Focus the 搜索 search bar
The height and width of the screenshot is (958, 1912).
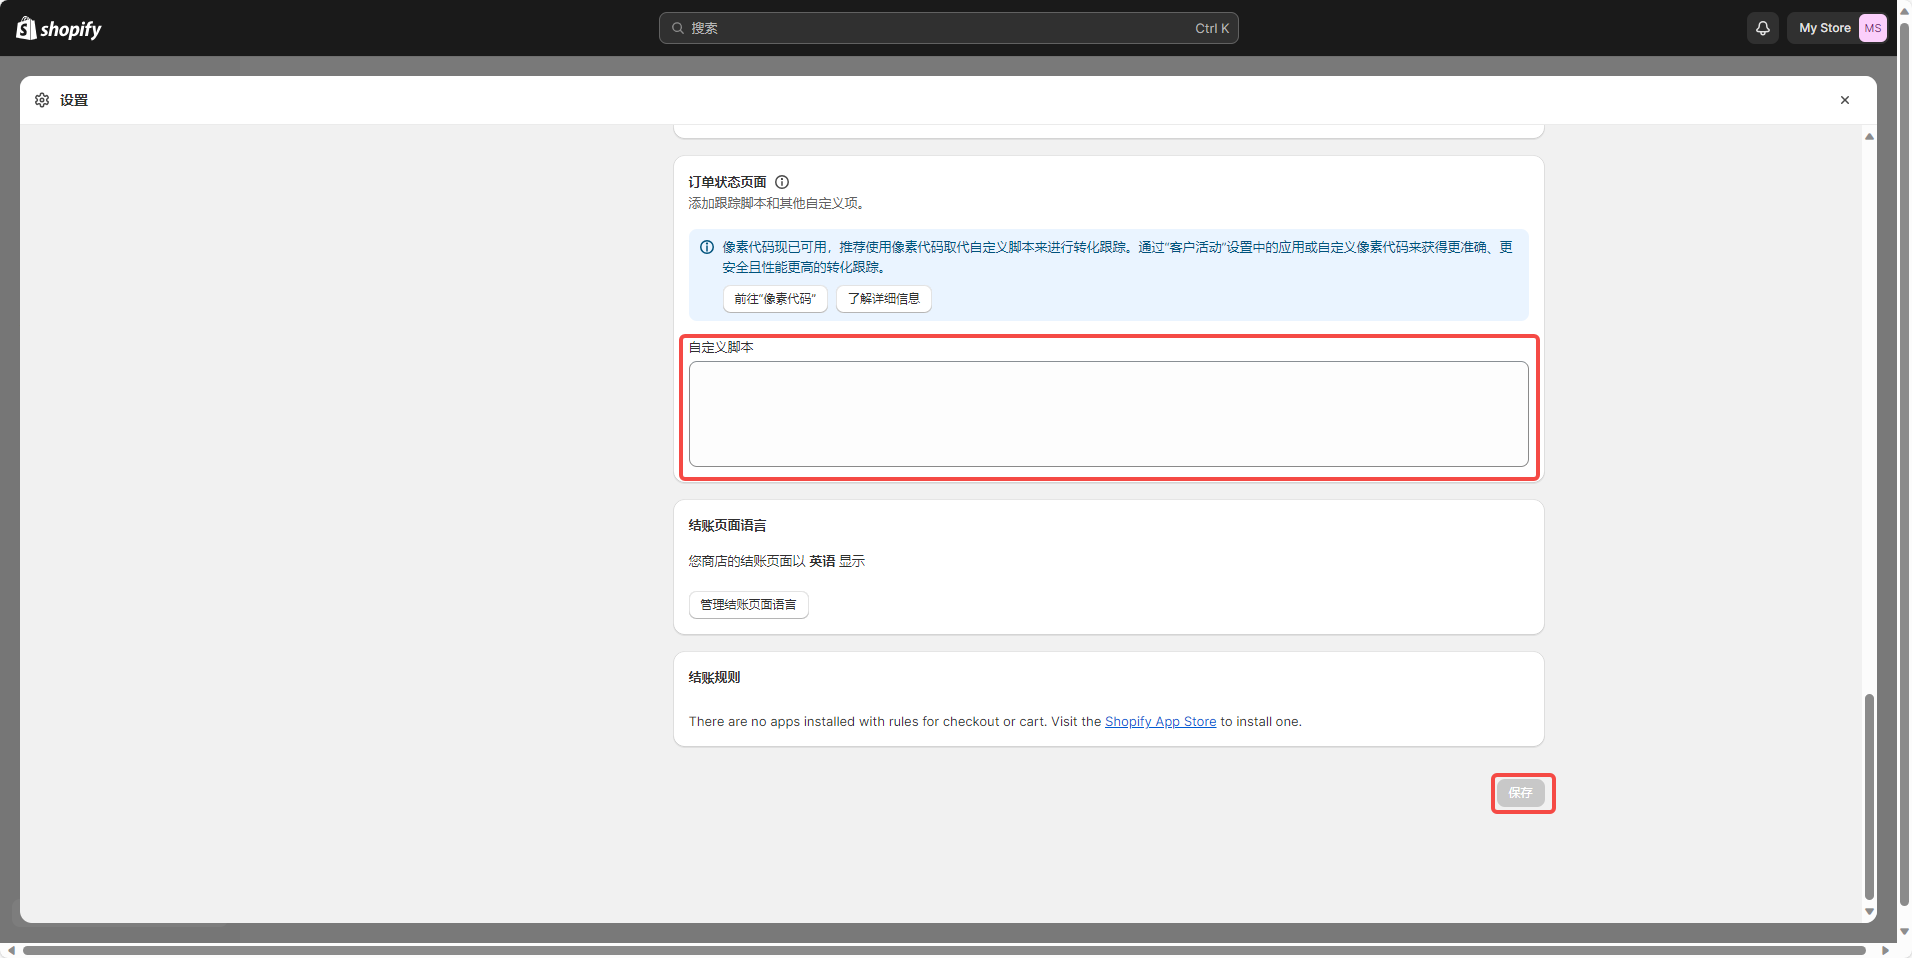click(x=948, y=28)
